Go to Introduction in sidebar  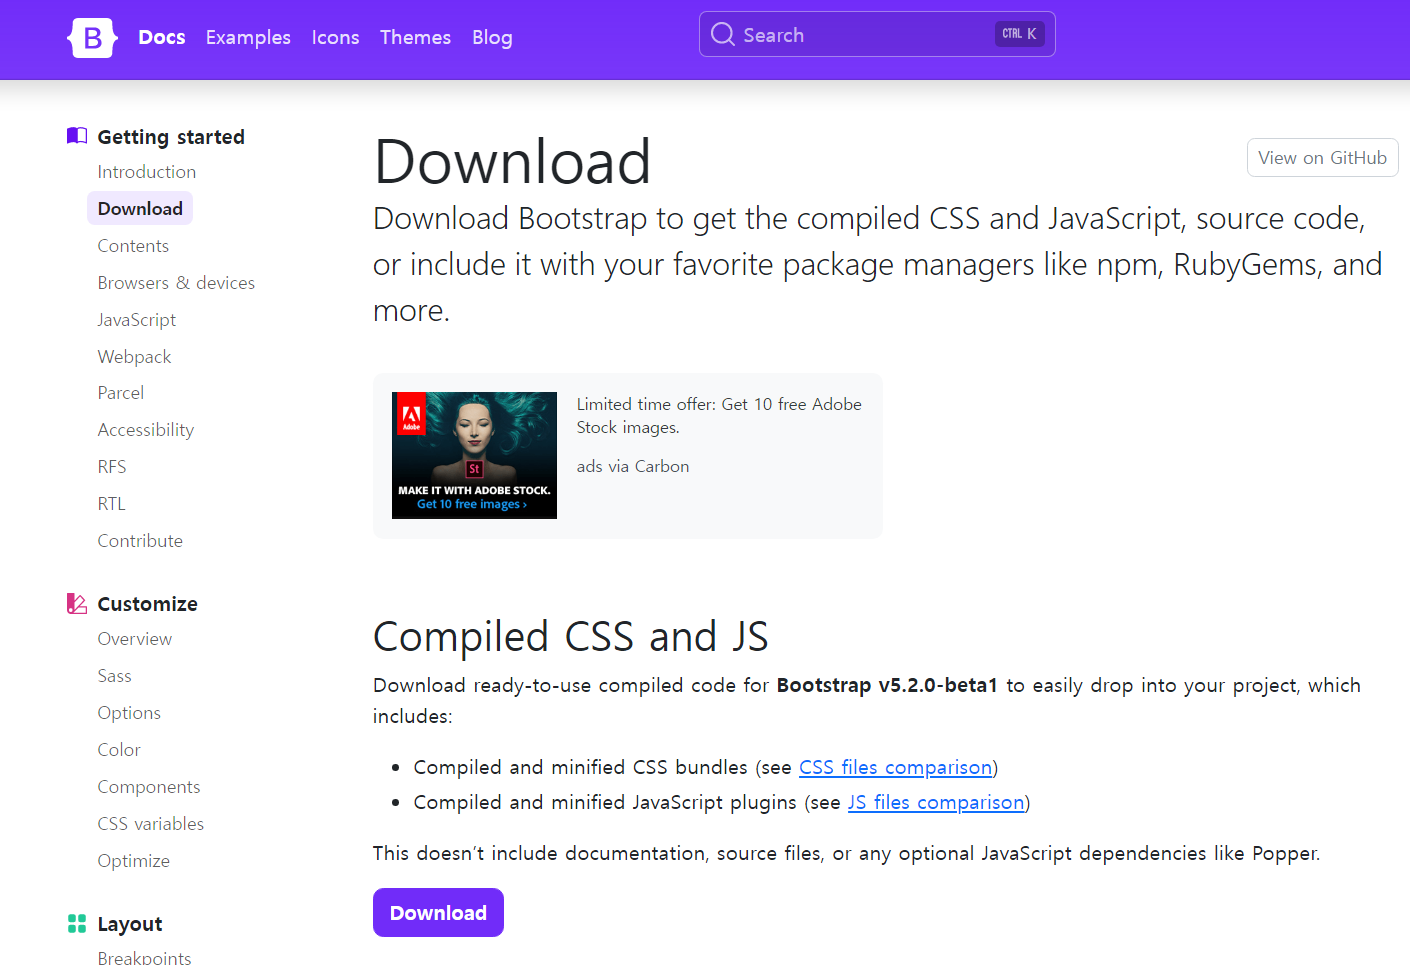tap(147, 171)
